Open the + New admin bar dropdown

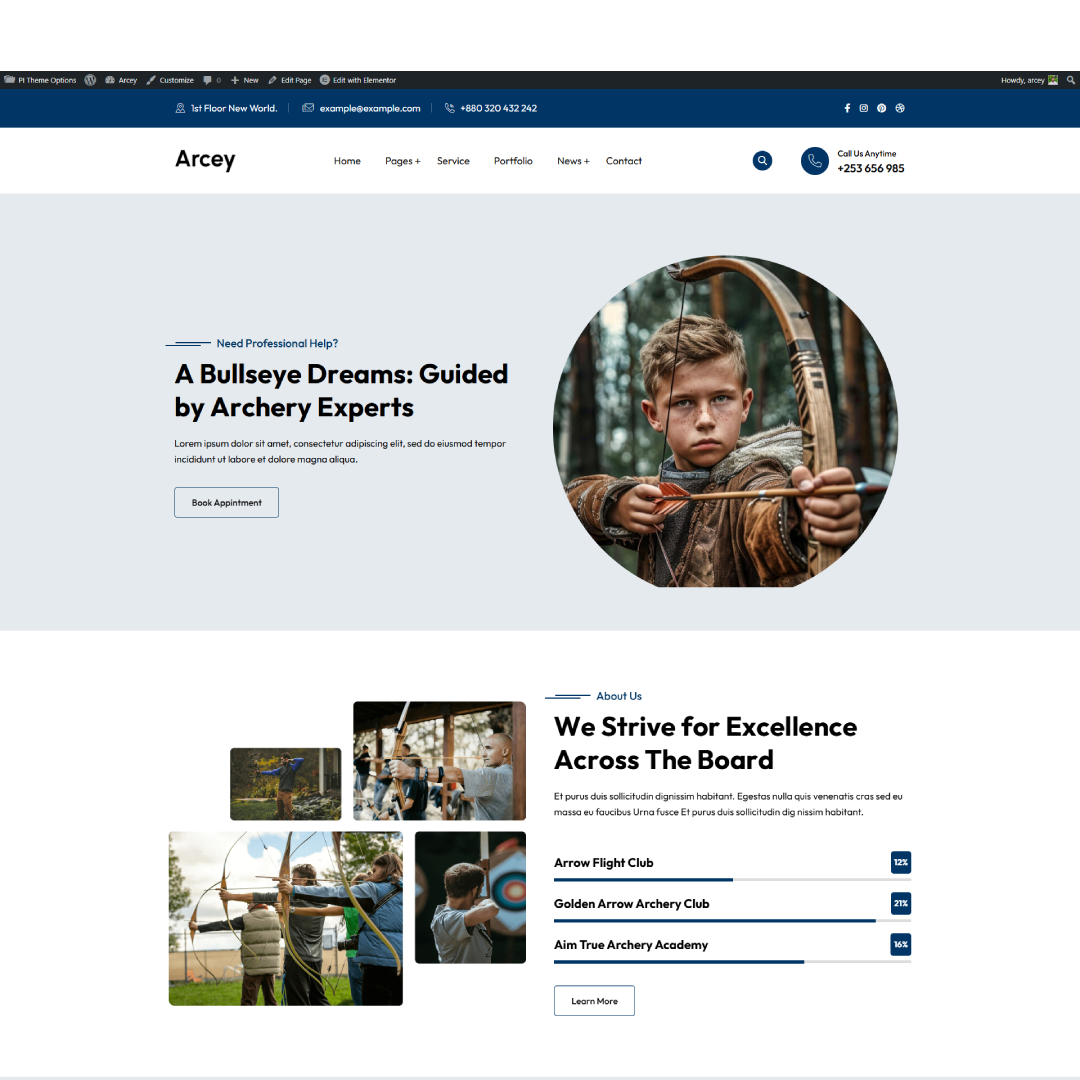(x=245, y=80)
